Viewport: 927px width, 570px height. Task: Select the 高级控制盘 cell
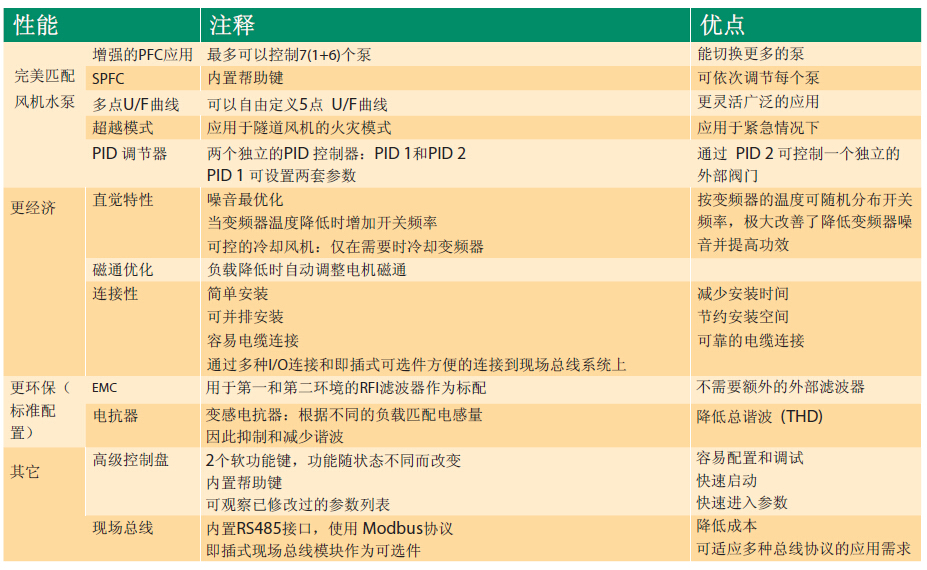pyautogui.click(x=130, y=460)
